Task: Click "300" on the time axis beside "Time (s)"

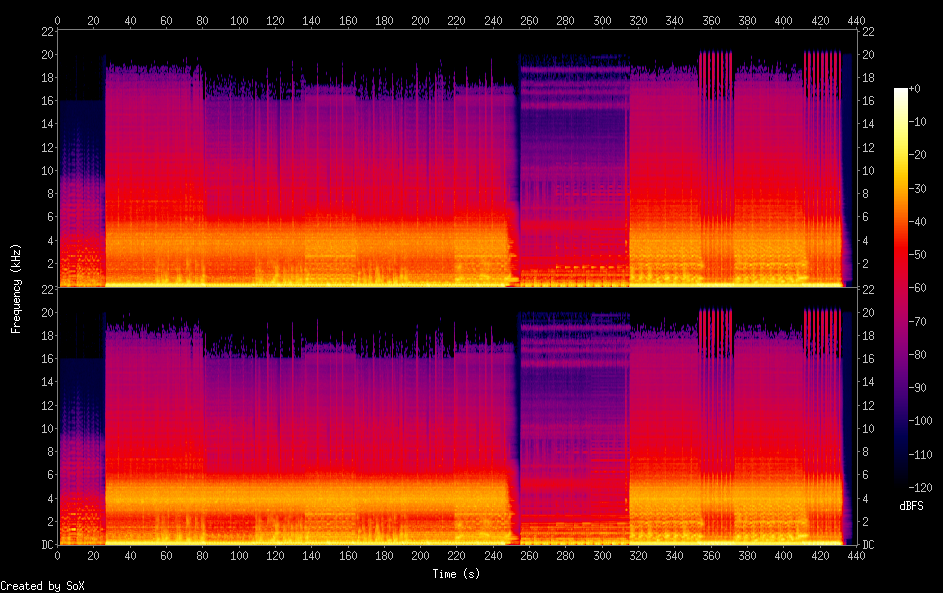Action: [602, 556]
